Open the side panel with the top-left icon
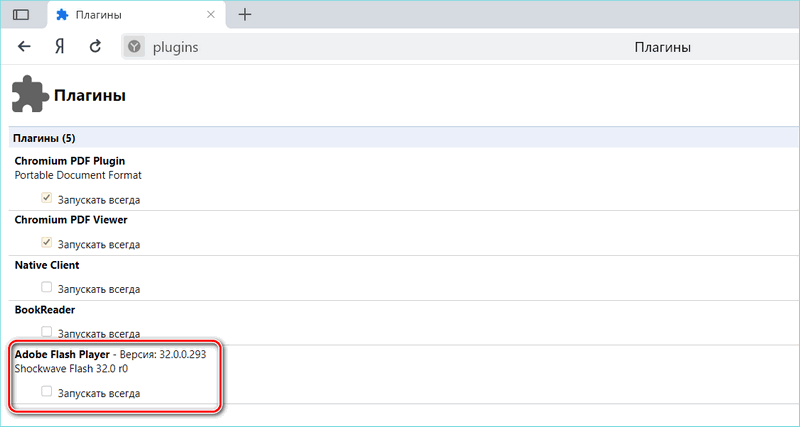 pos(21,14)
